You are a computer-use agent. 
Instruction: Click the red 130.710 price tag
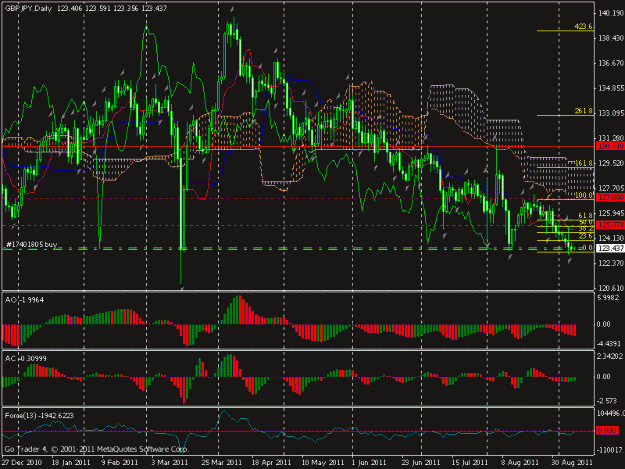610,146
